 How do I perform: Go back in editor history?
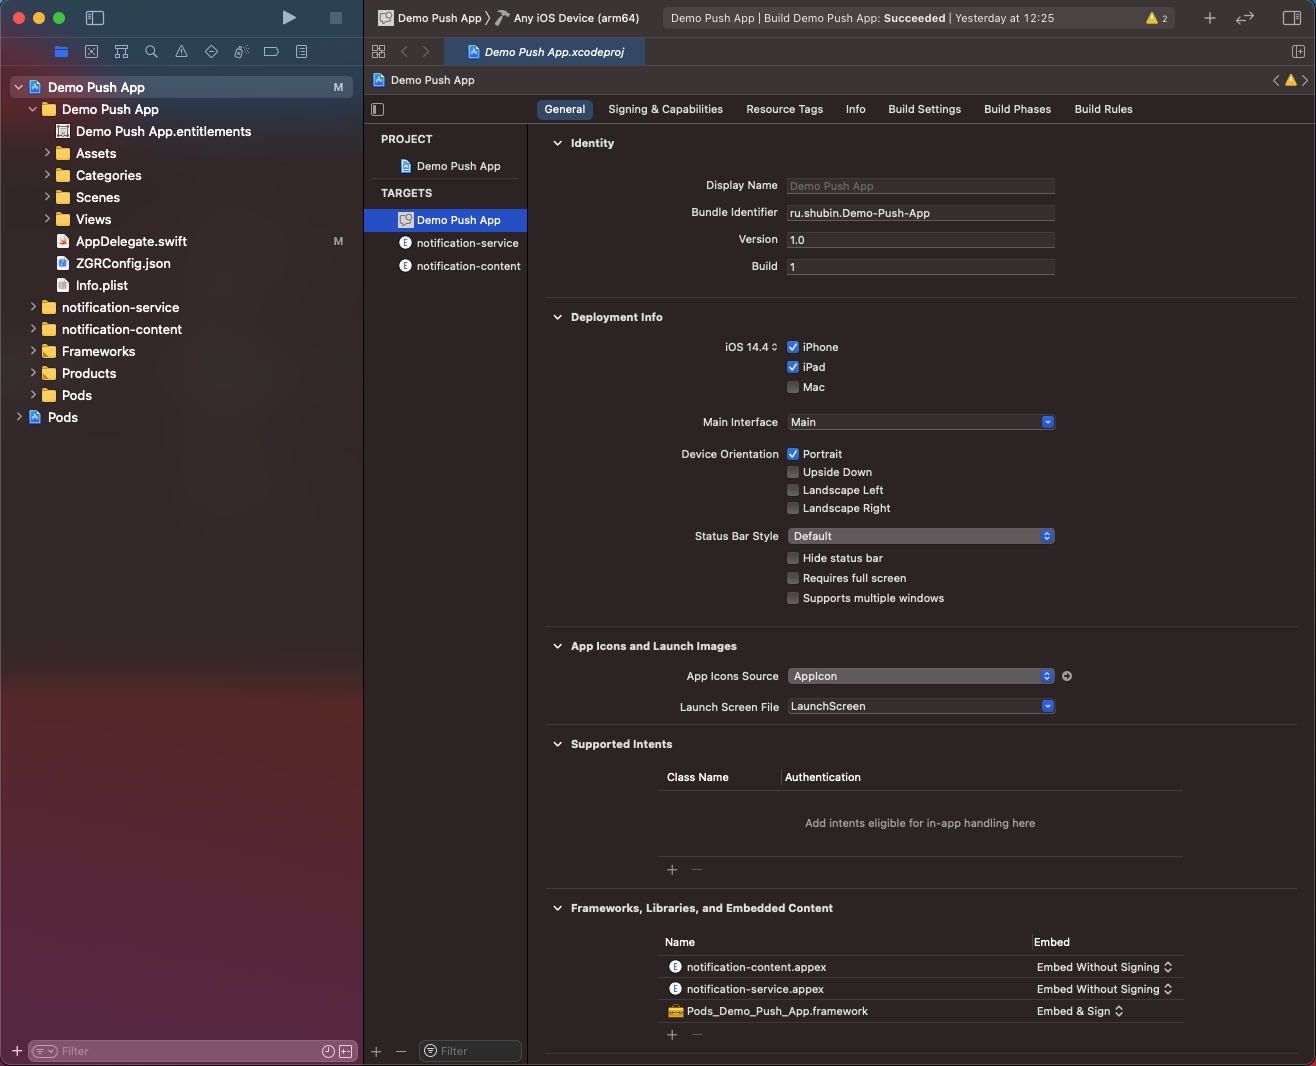coord(404,51)
